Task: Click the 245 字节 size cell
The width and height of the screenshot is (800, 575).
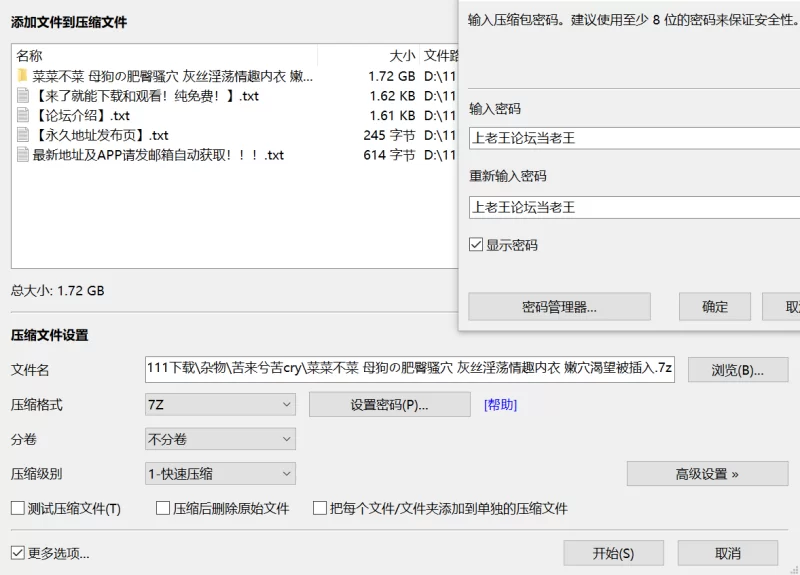Action: (x=389, y=135)
